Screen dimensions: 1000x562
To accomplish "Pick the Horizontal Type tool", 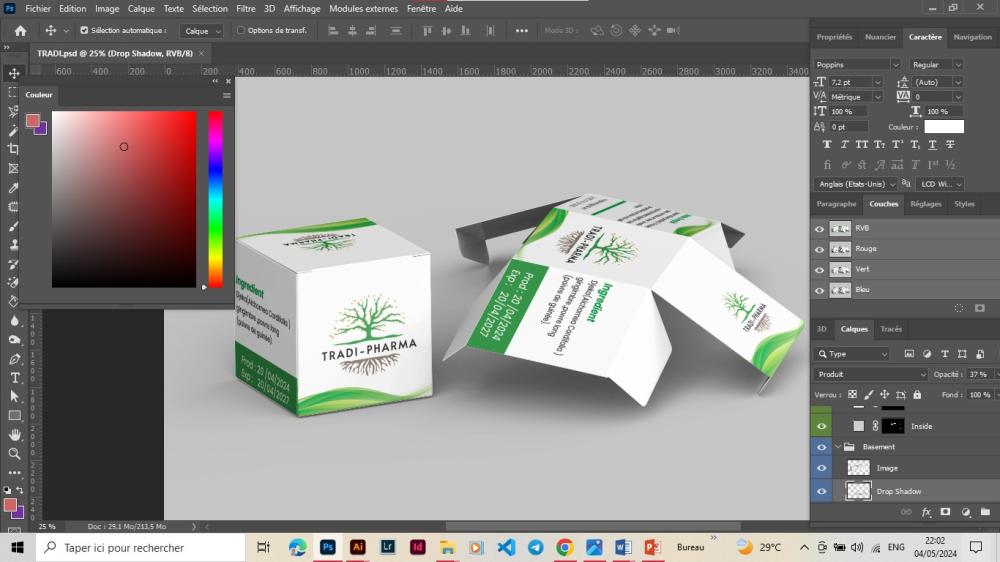I will tap(14, 377).
